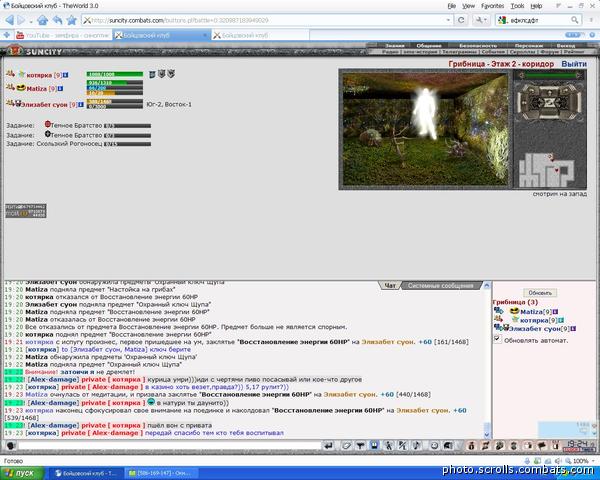600x480 pixels.
Task: Open the Favorites menu
Action: pyautogui.click(x=492, y=6)
